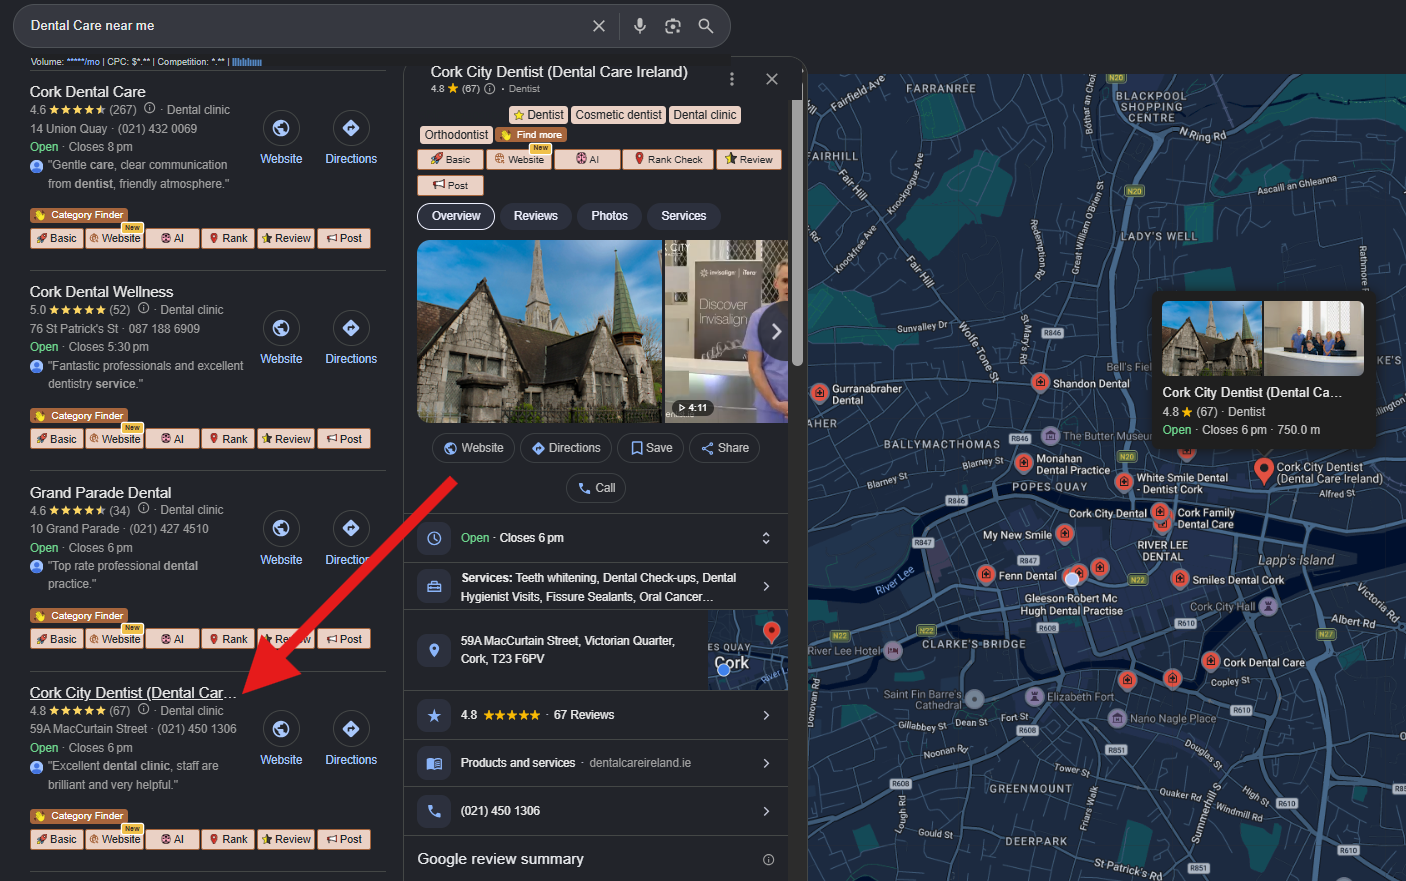The image size is (1406, 881).
Task: Expand the Services row chevron
Action: [x=766, y=587]
